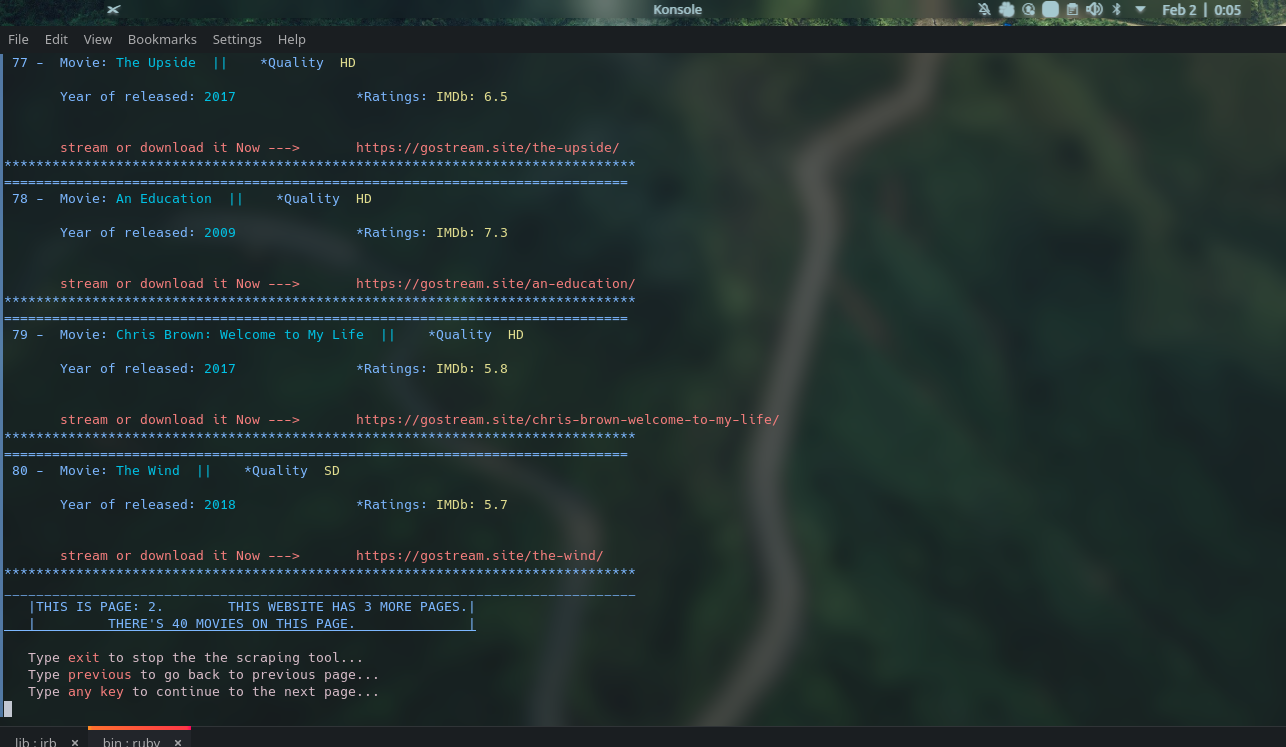The height and width of the screenshot is (747, 1286).
Task: Click the 'THIS IS PAGE: 2.' text
Action: (100, 607)
